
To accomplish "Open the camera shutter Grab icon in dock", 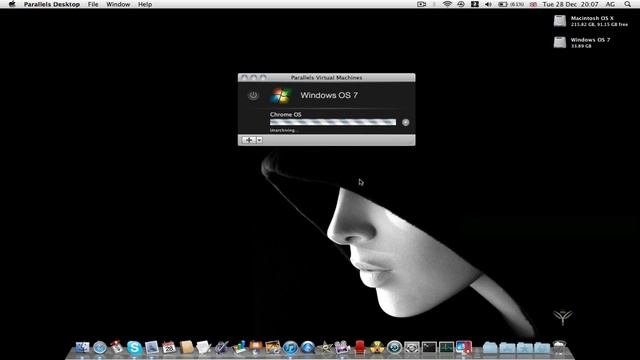I will click(411, 347).
